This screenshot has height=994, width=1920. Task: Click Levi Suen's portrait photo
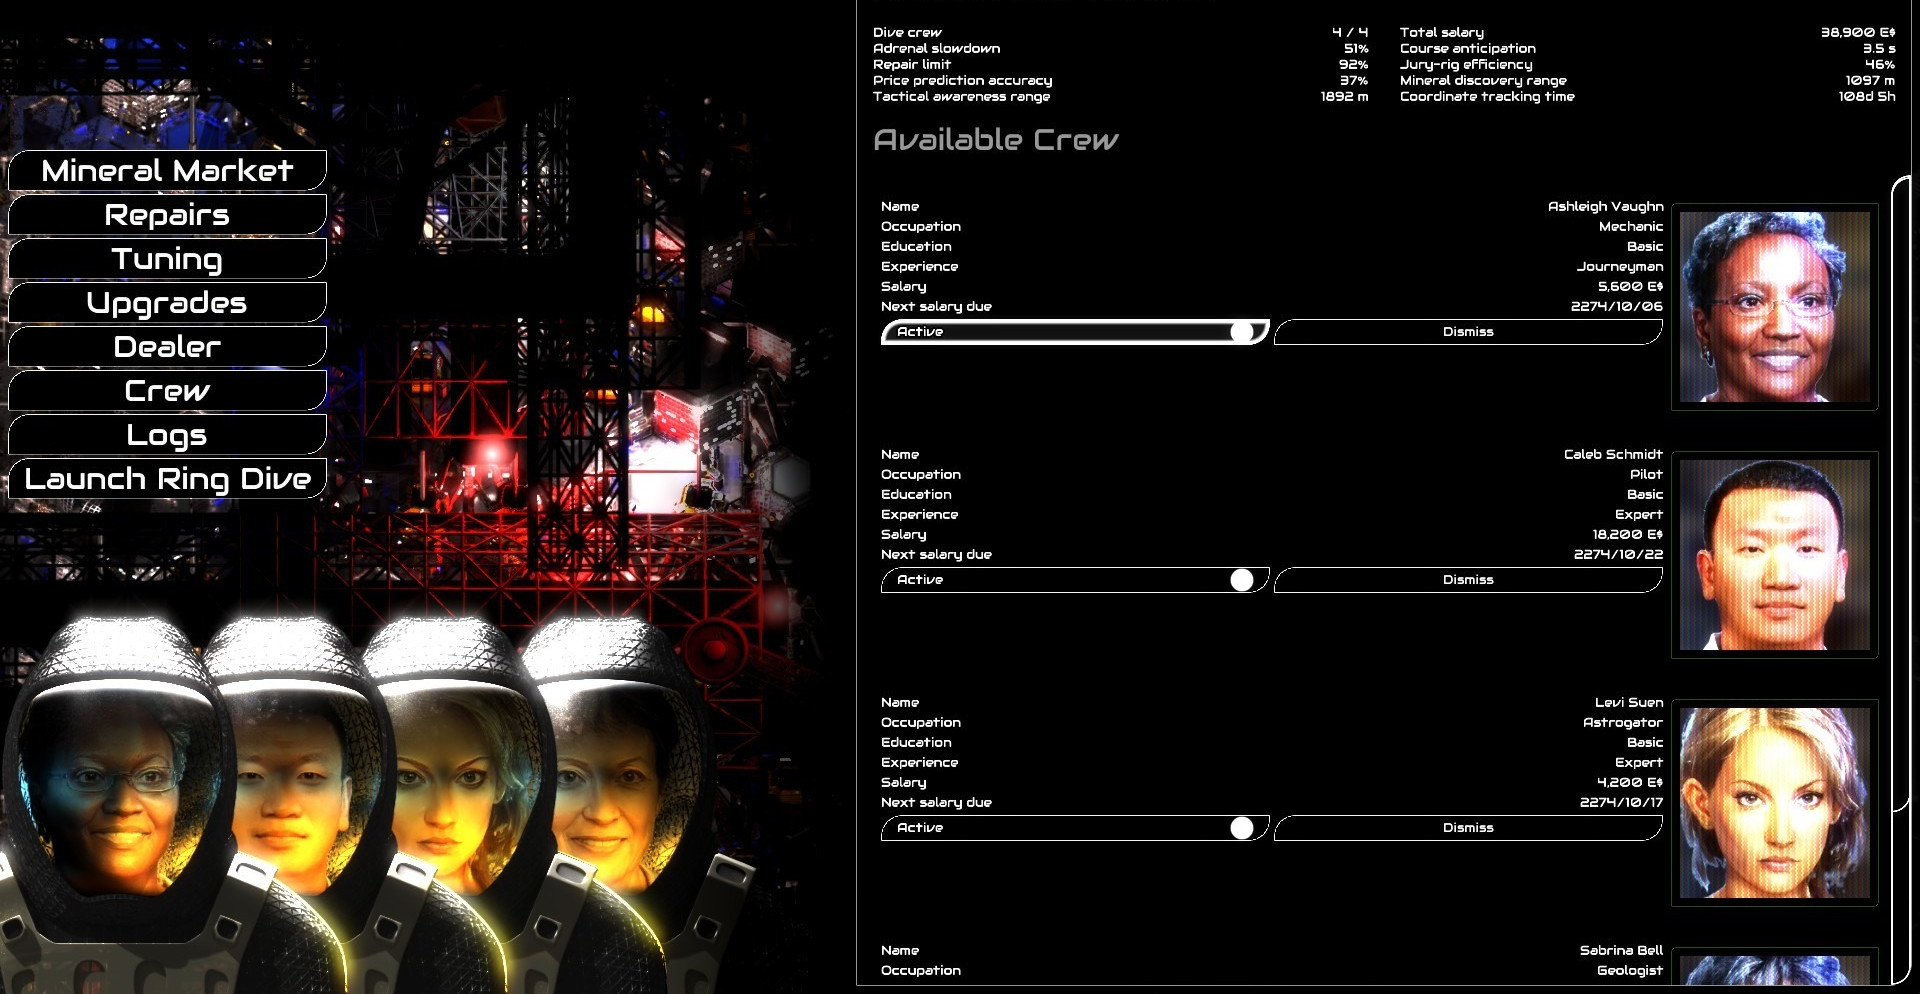[x=1774, y=803]
